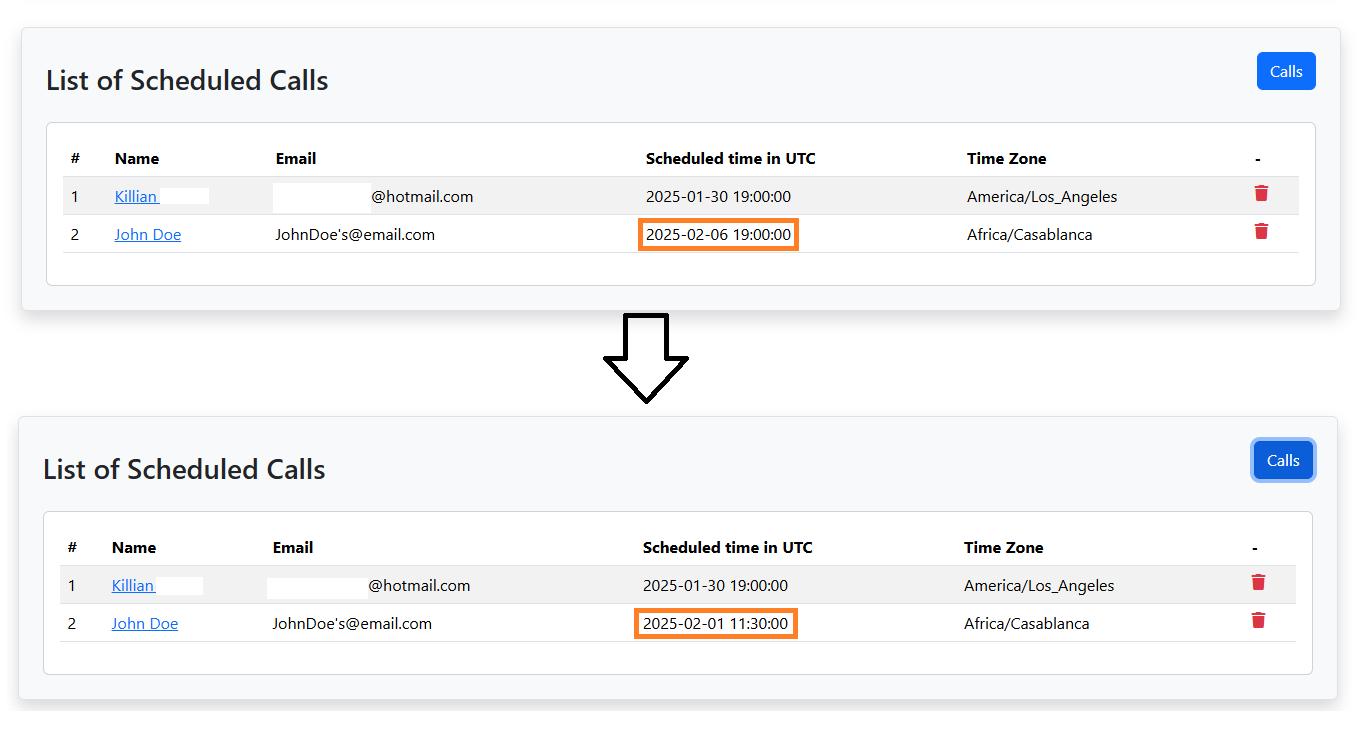Viewport: 1365px width, 742px height.
Task: Click the top table's Email column header
Action: (296, 159)
